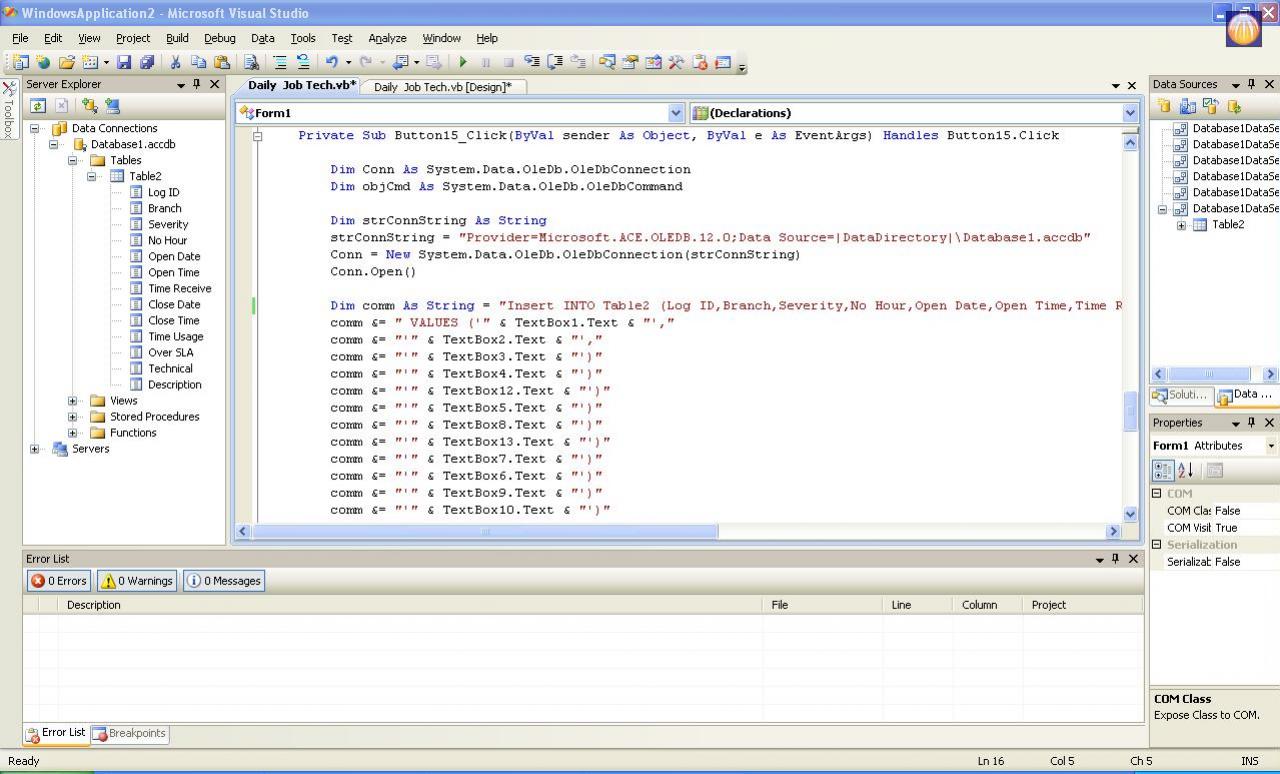The height and width of the screenshot is (774, 1280).
Task: Click the Save icon in the toolbar
Action: [x=124, y=62]
